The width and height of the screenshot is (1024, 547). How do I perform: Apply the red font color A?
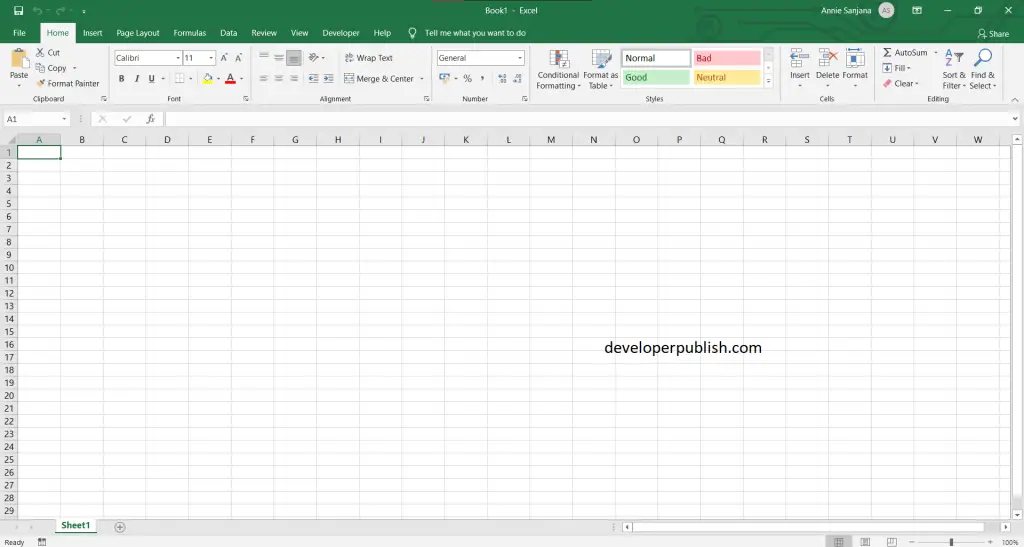[x=230, y=79]
